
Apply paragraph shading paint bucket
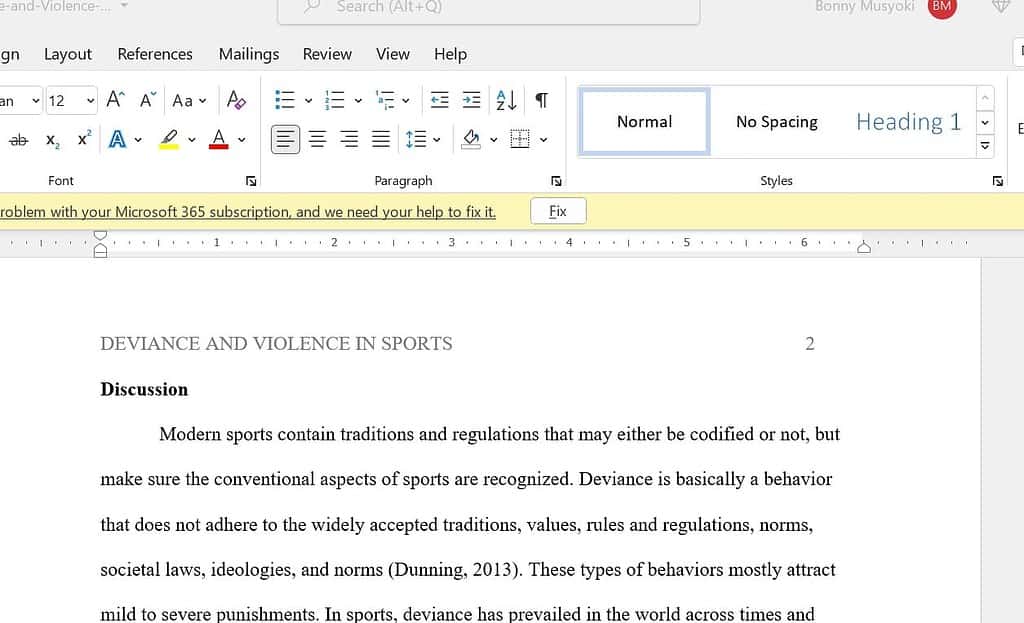(x=471, y=139)
